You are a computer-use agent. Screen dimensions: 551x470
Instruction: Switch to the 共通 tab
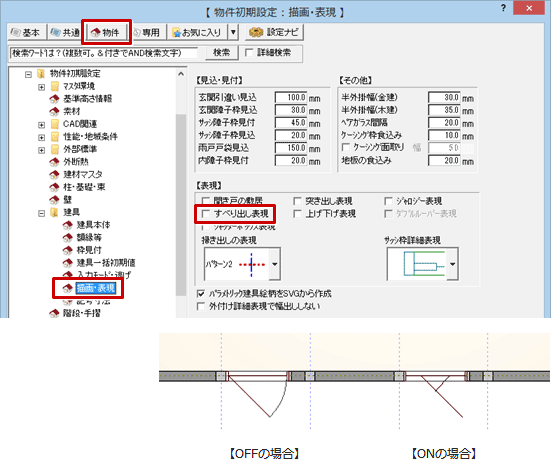(65, 32)
